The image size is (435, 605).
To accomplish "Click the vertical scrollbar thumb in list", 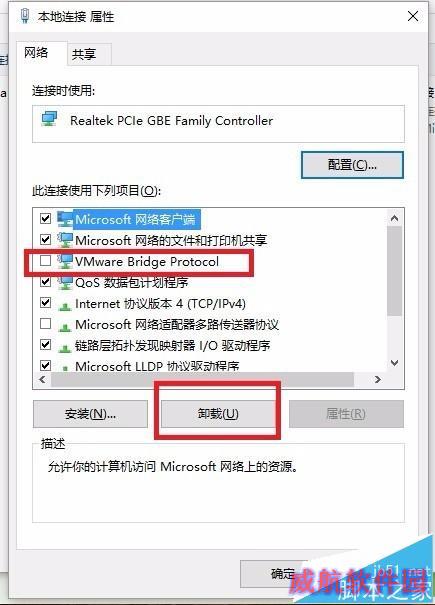I will click(394, 270).
